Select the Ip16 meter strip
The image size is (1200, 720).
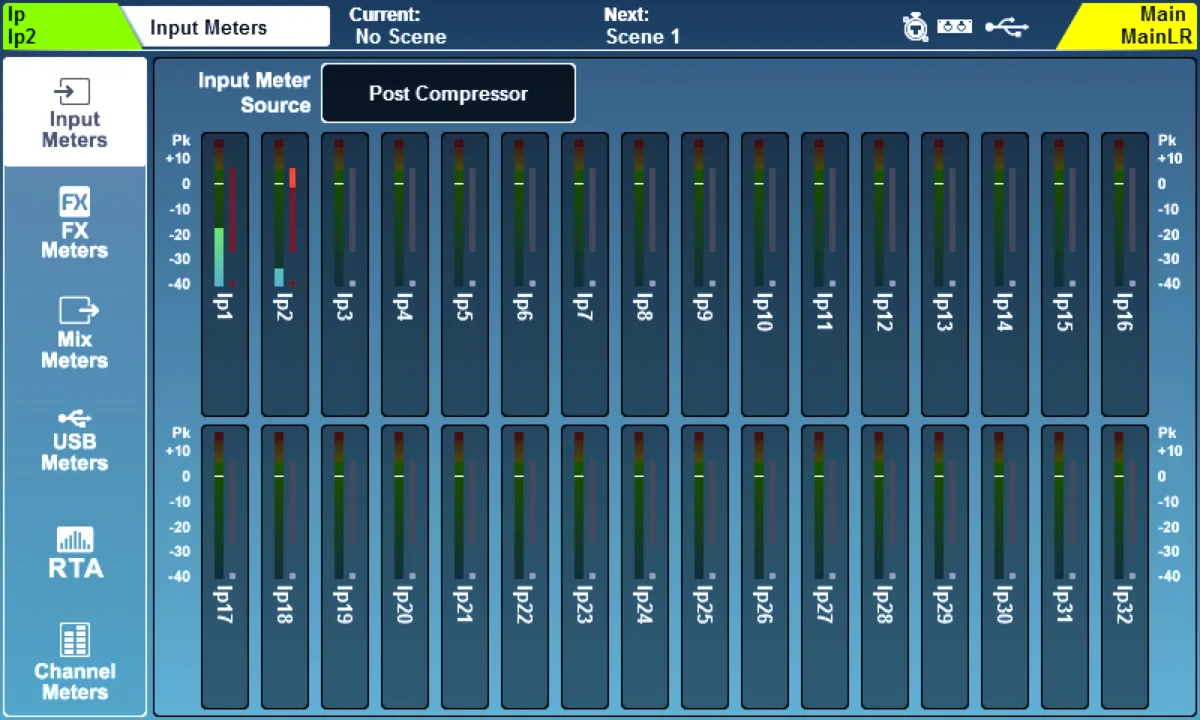click(1125, 274)
